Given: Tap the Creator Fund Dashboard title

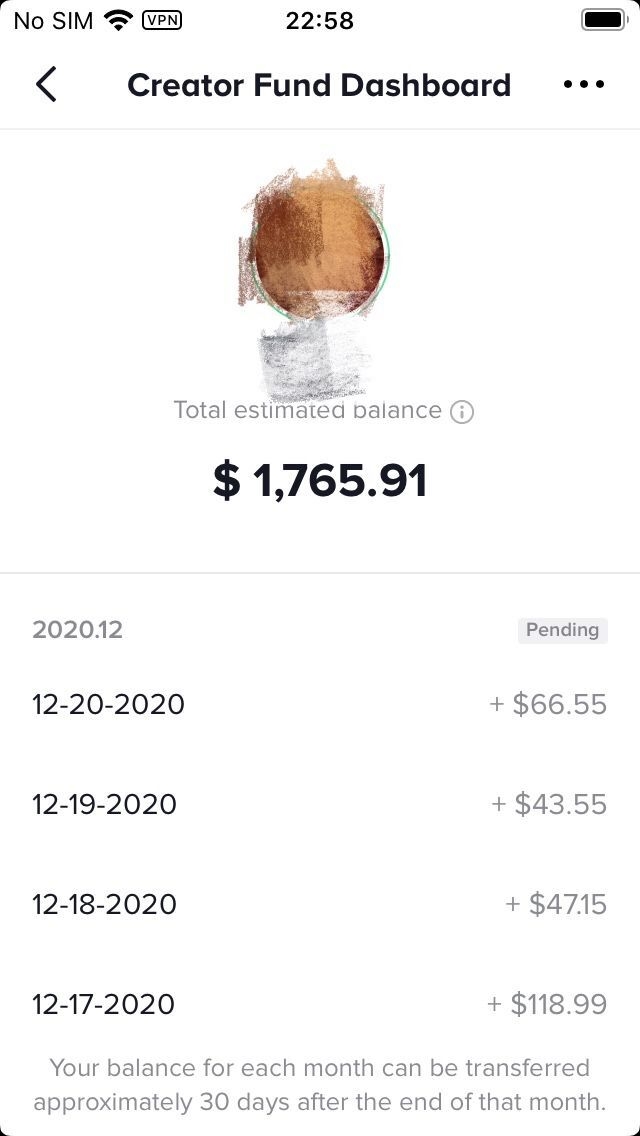Looking at the screenshot, I should 319,85.
